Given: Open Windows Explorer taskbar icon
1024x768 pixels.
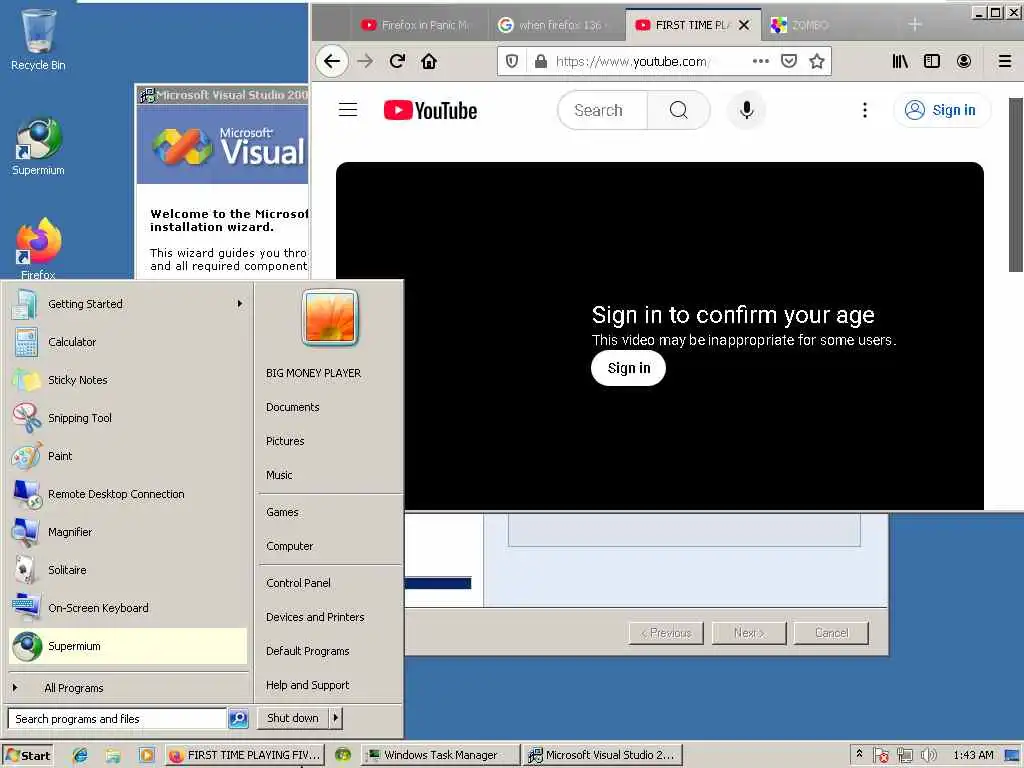Looking at the screenshot, I should click(113, 756).
